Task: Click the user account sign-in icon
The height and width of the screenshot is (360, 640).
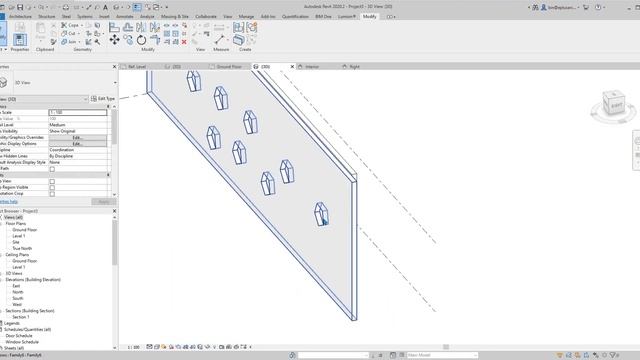Action: (544, 7)
